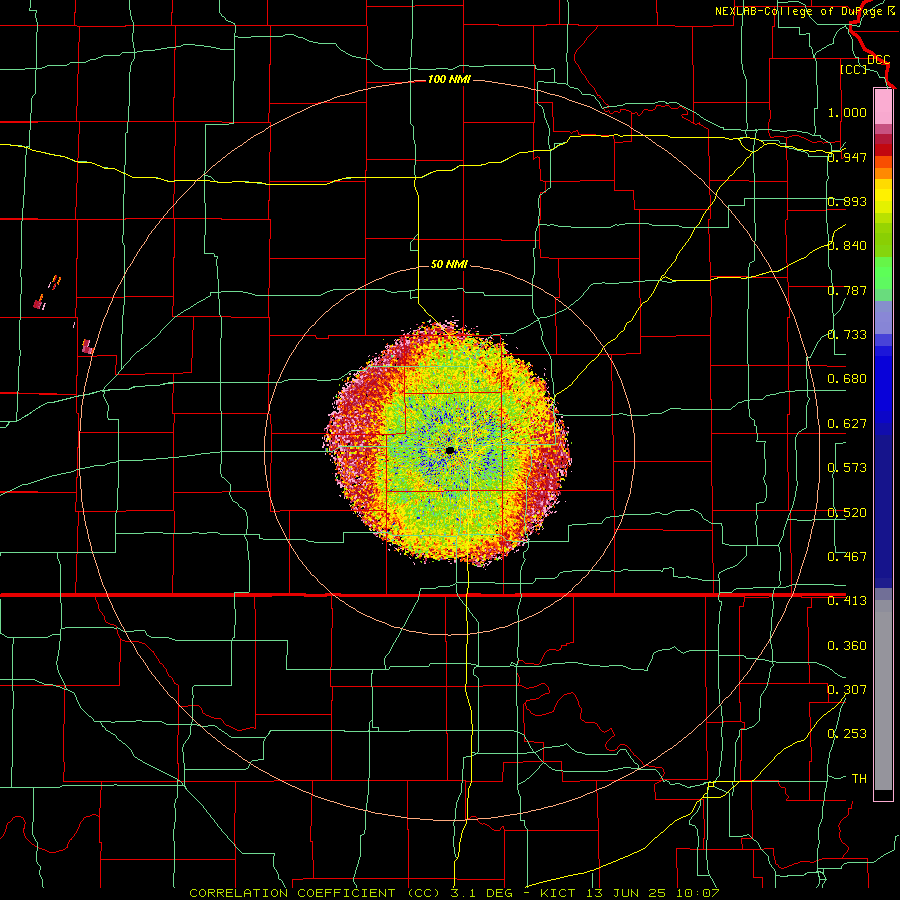900x900 pixels.
Task: Select the 0.893 legend value
Action: coord(847,201)
